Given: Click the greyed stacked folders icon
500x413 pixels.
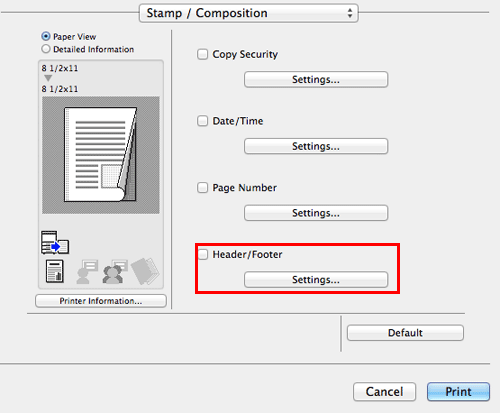Looking at the screenshot, I should coord(145,271).
